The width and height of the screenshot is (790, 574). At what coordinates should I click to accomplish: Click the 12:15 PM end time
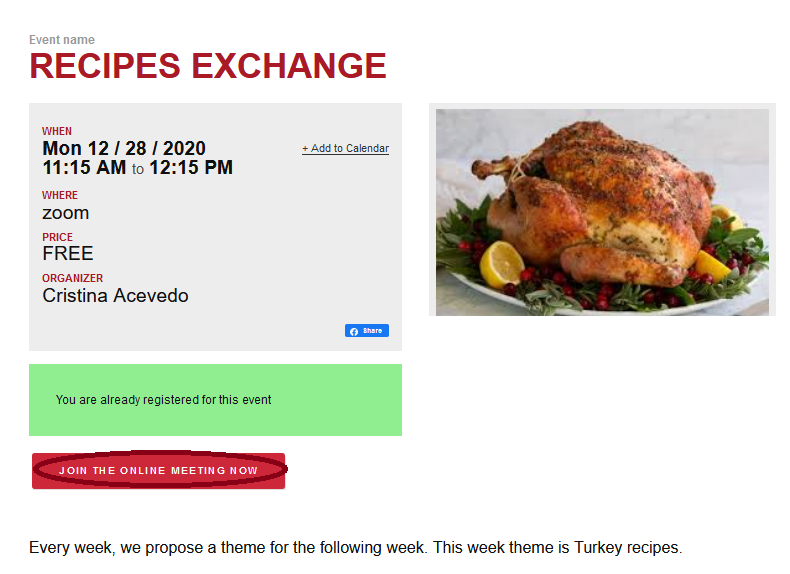coord(191,167)
